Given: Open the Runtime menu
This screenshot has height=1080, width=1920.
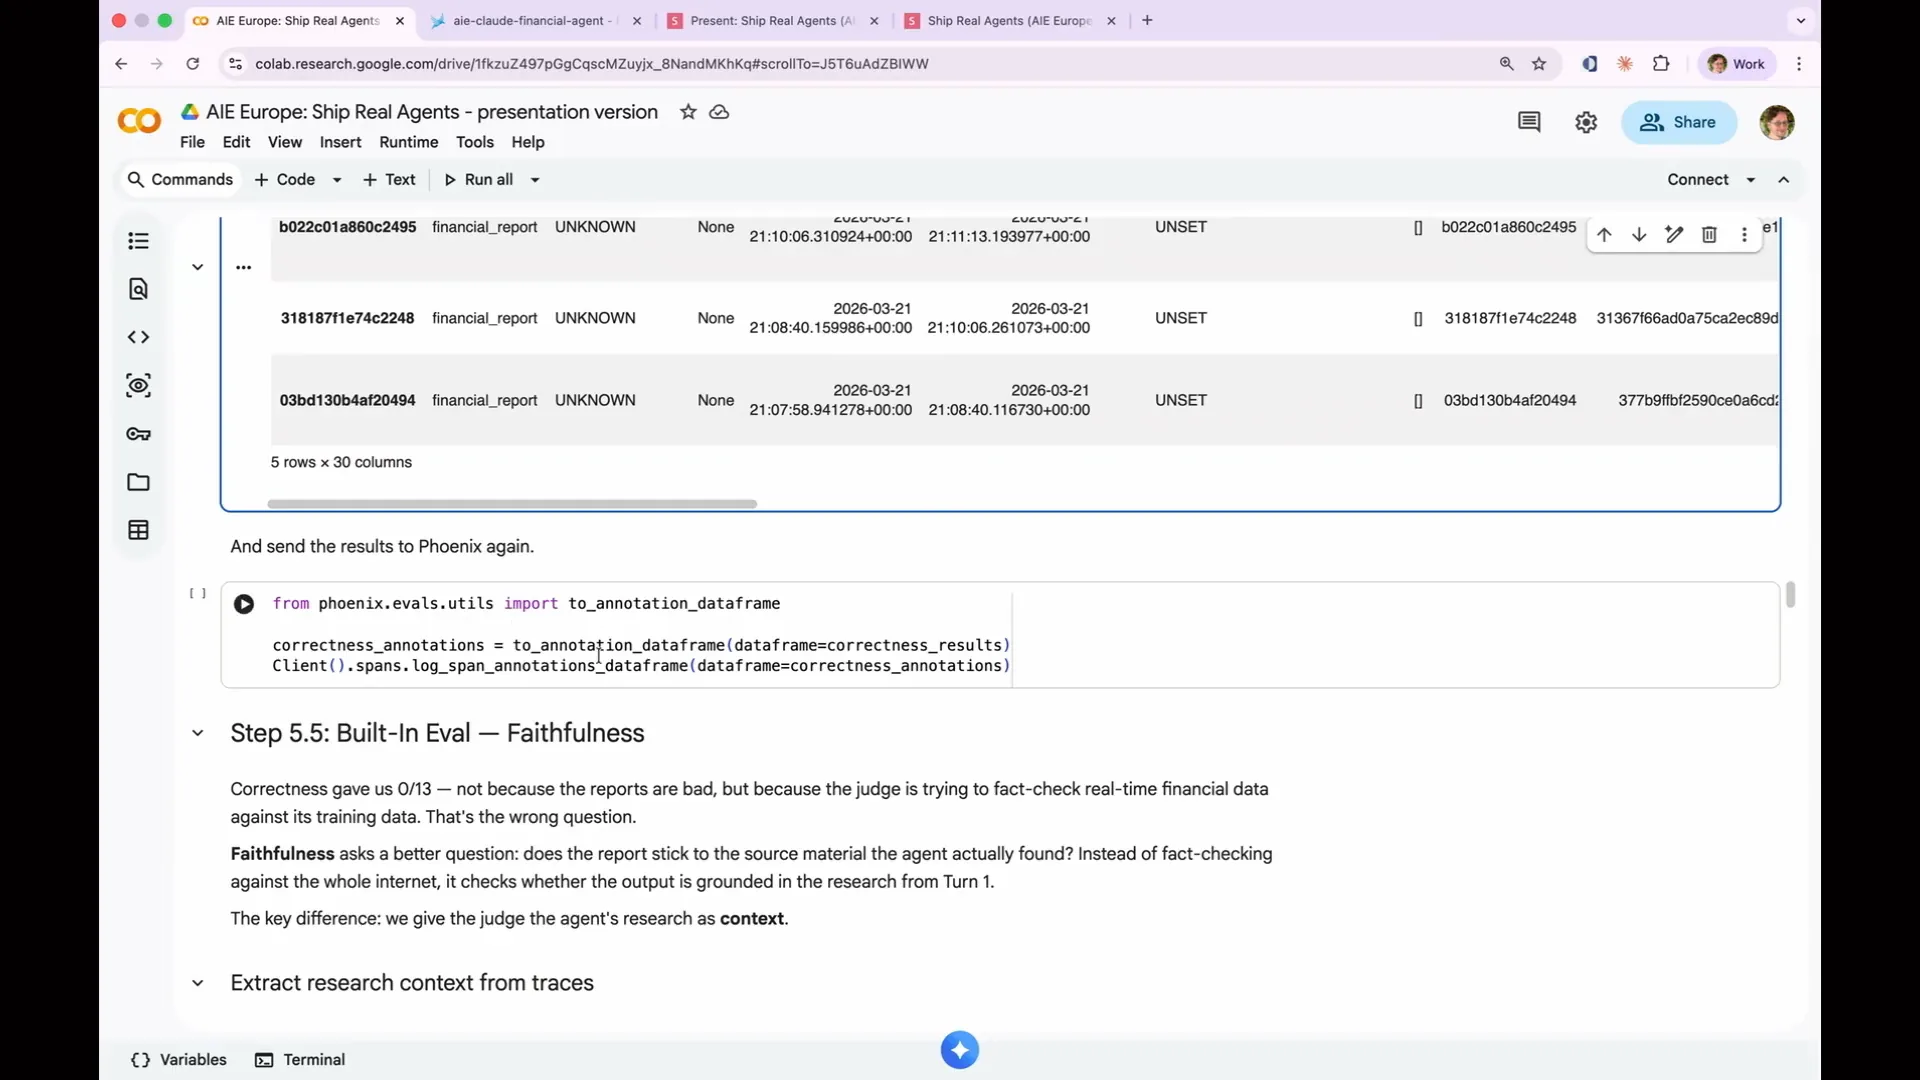Looking at the screenshot, I should [409, 142].
